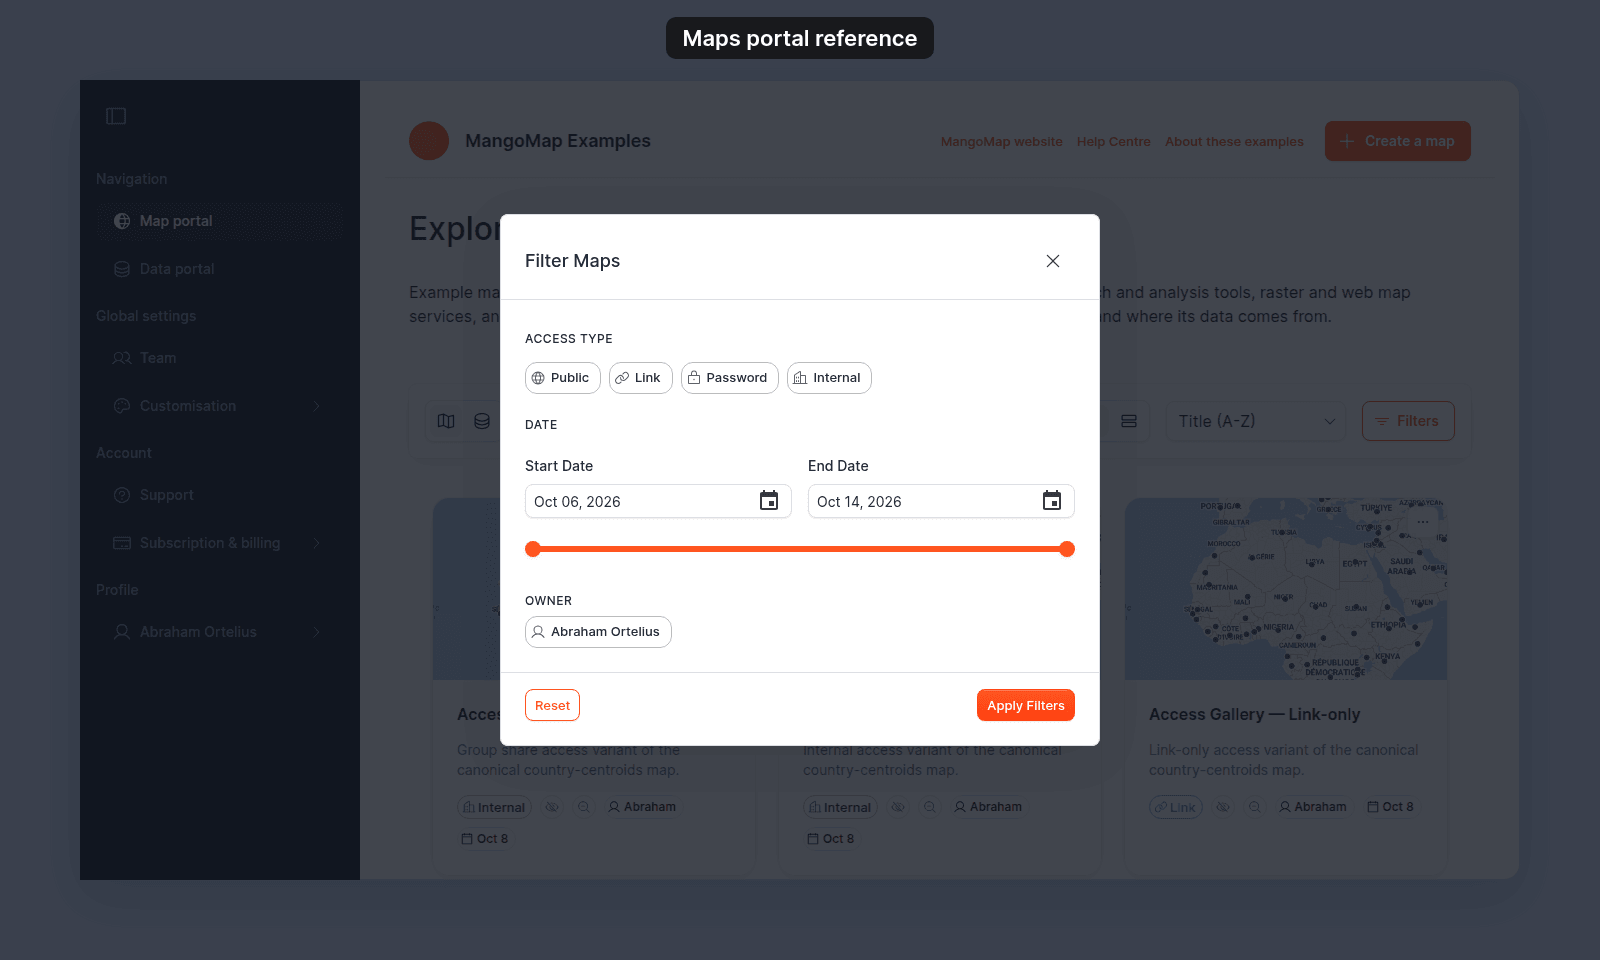This screenshot has height=960, width=1600.
Task: Select the left date range slider handle
Action: (x=533, y=549)
